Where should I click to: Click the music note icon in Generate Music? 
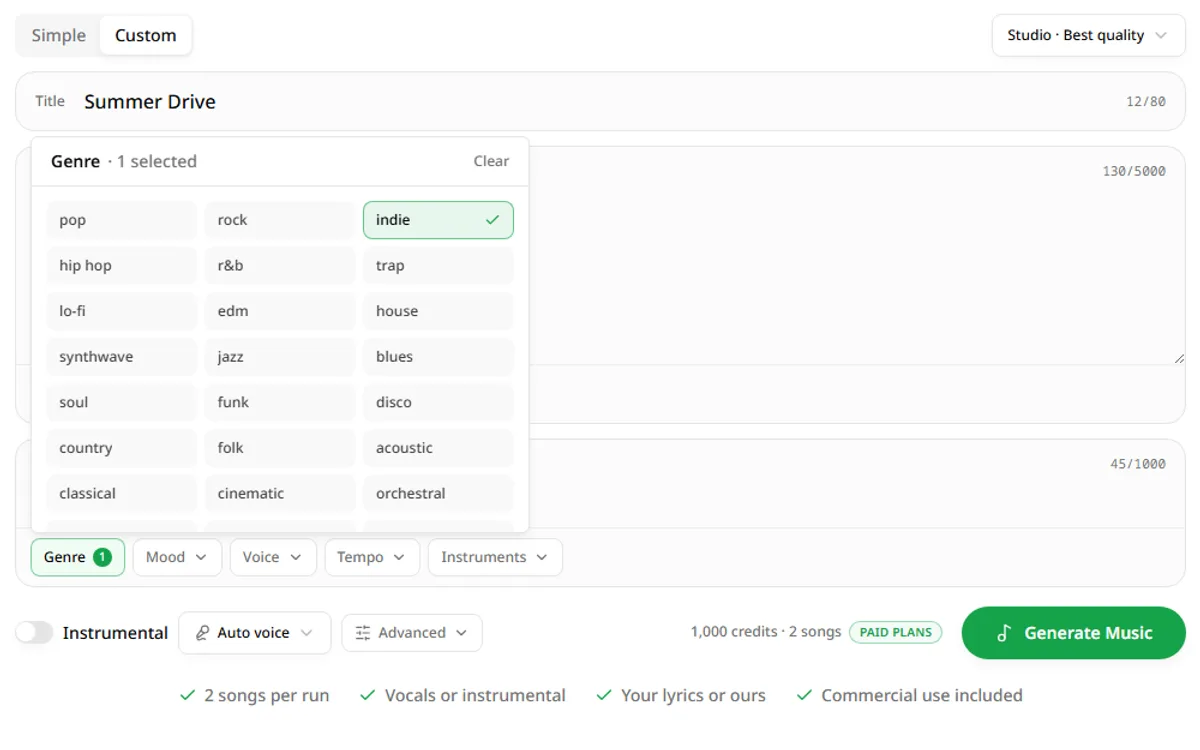[x=1004, y=633]
